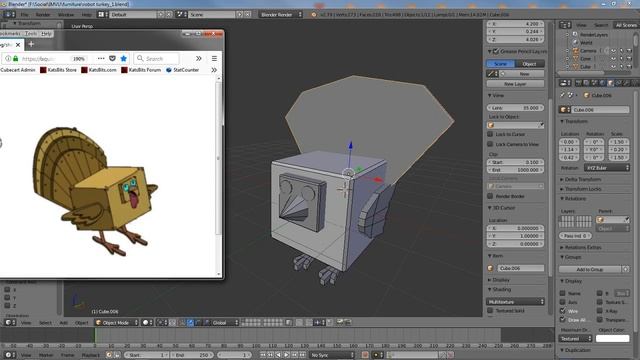The image size is (640, 360).
Task: Enable the Lock to Cursor checkbox
Action: coord(490,134)
